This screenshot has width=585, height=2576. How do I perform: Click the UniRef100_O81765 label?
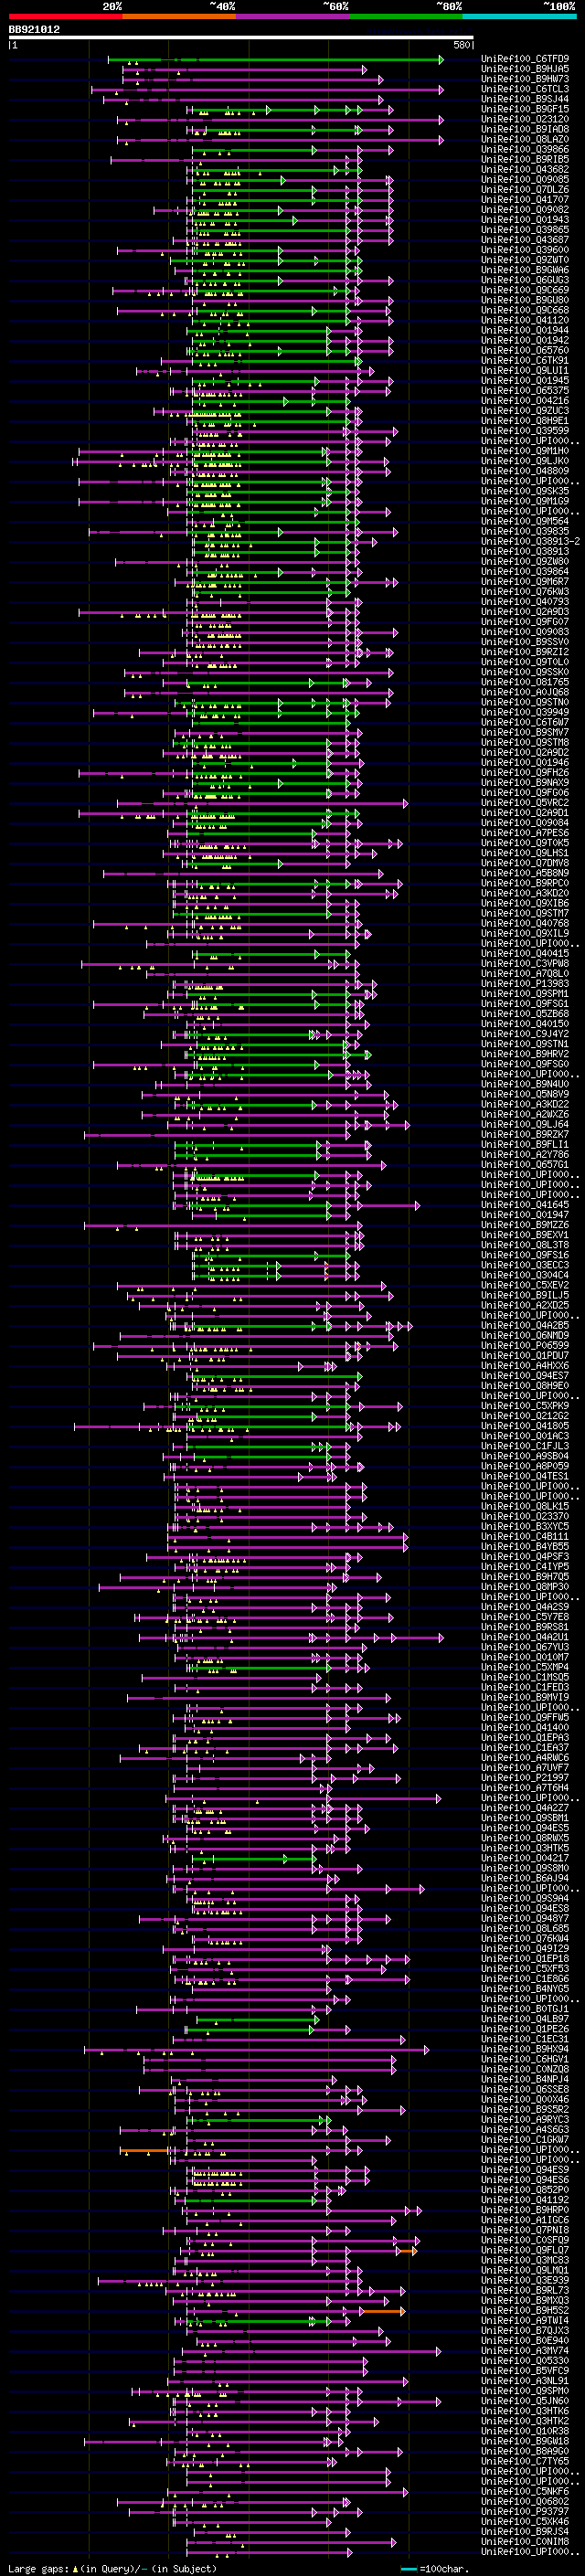click(x=525, y=682)
